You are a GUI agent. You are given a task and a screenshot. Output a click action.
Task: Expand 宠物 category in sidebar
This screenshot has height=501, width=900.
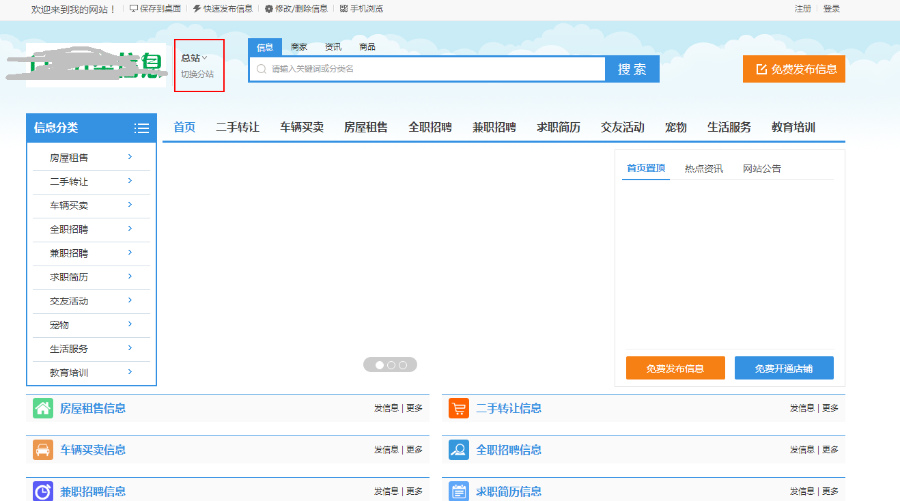(x=91, y=325)
